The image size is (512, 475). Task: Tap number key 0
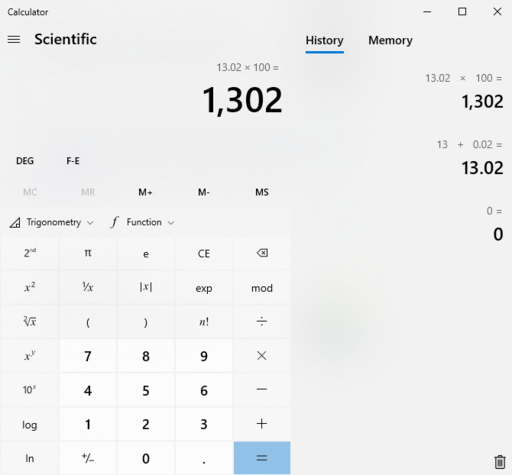click(146, 458)
